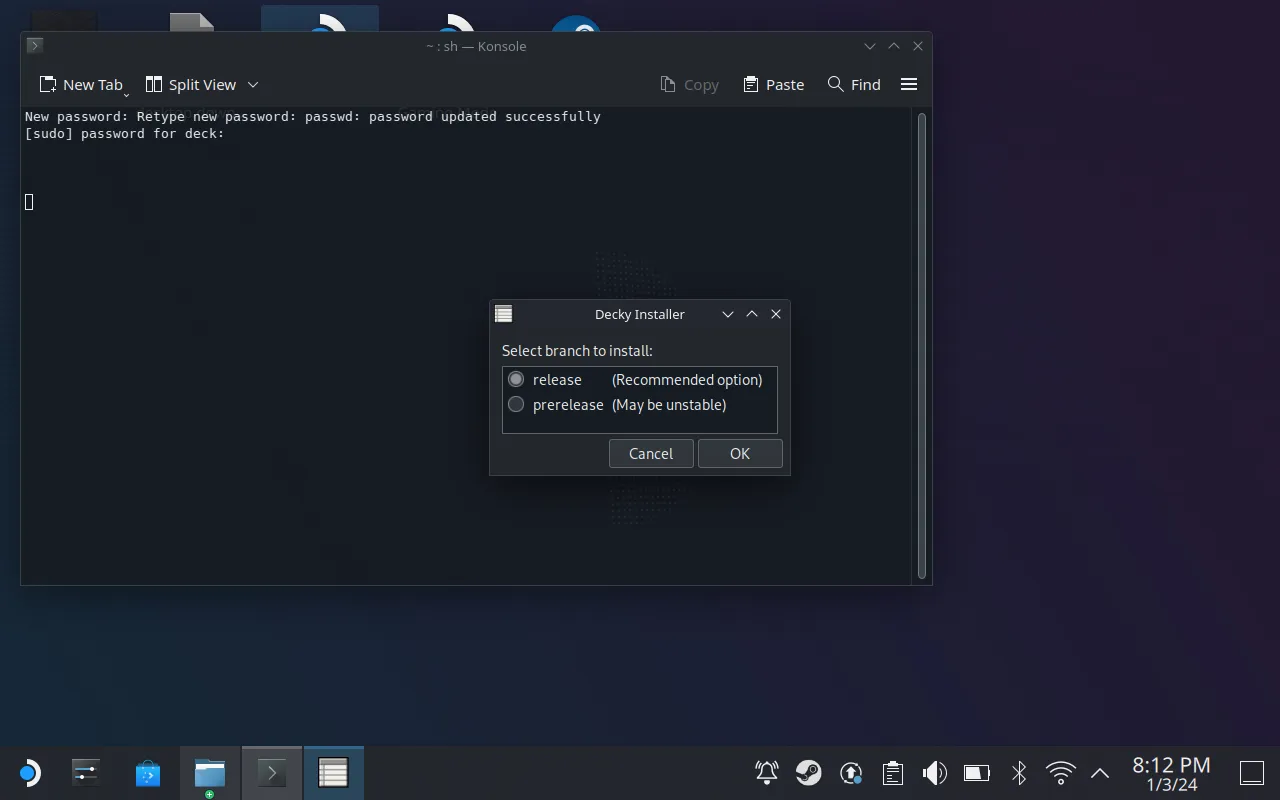Click the Decky Installer window menu icon

click(504, 314)
